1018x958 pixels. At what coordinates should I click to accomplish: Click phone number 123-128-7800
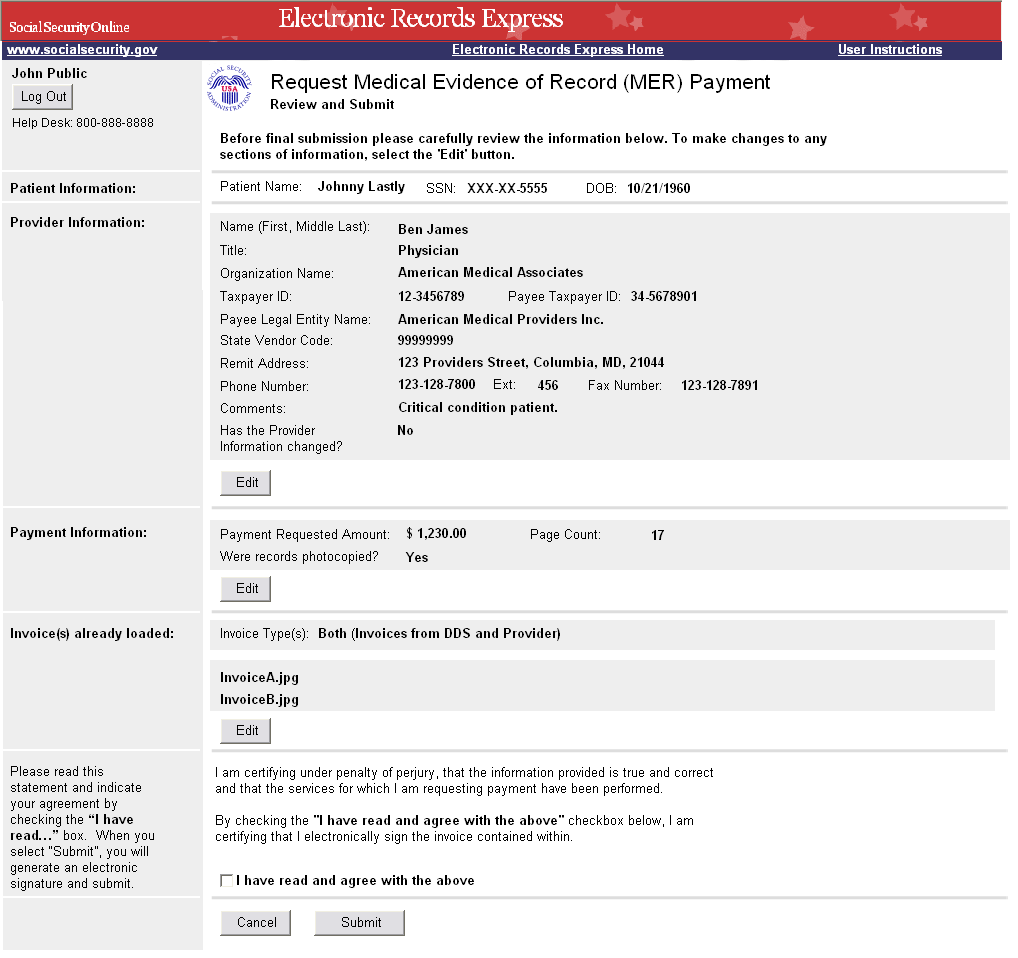tap(436, 385)
